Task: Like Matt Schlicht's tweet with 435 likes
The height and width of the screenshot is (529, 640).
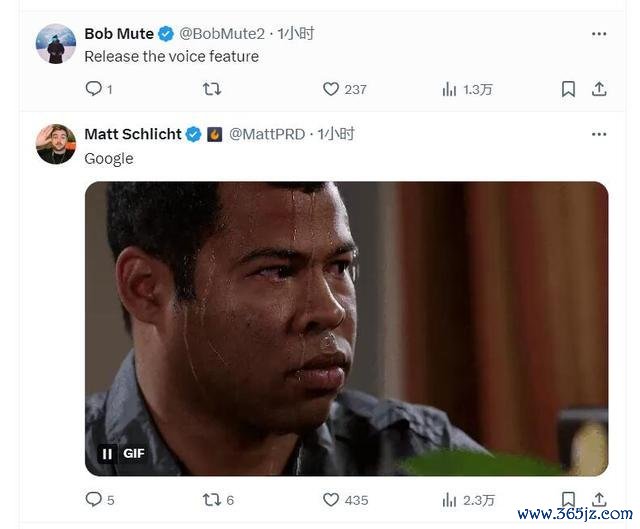Action: pyautogui.click(x=331, y=500)
